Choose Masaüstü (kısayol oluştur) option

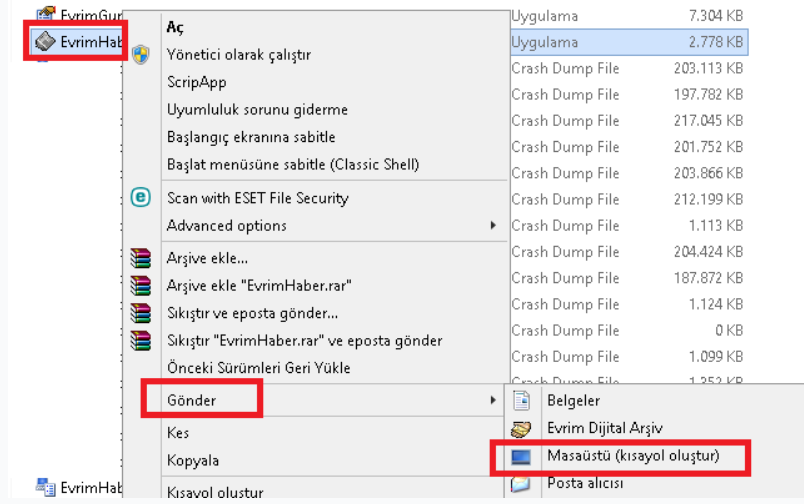pos(633,455)
